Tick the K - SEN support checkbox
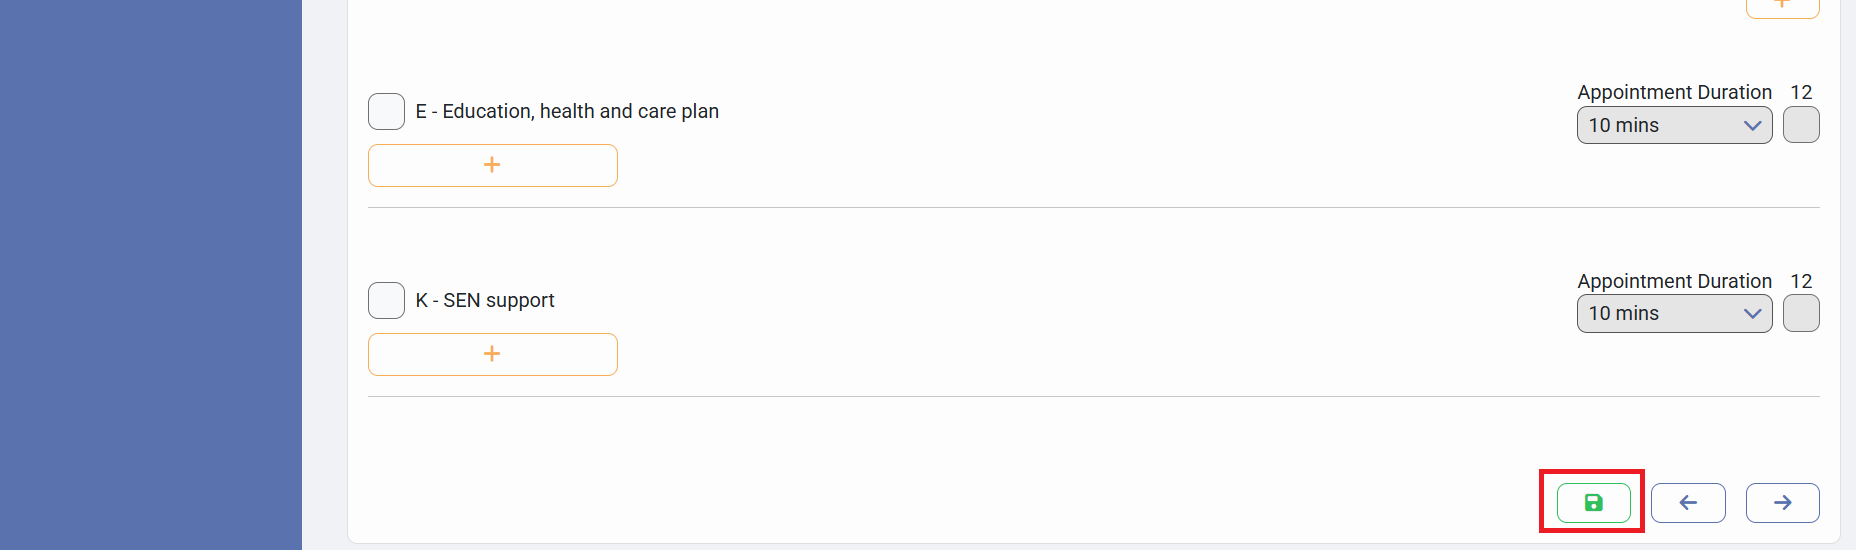The width and height of the screenshot is (1856, 550). 386,300
